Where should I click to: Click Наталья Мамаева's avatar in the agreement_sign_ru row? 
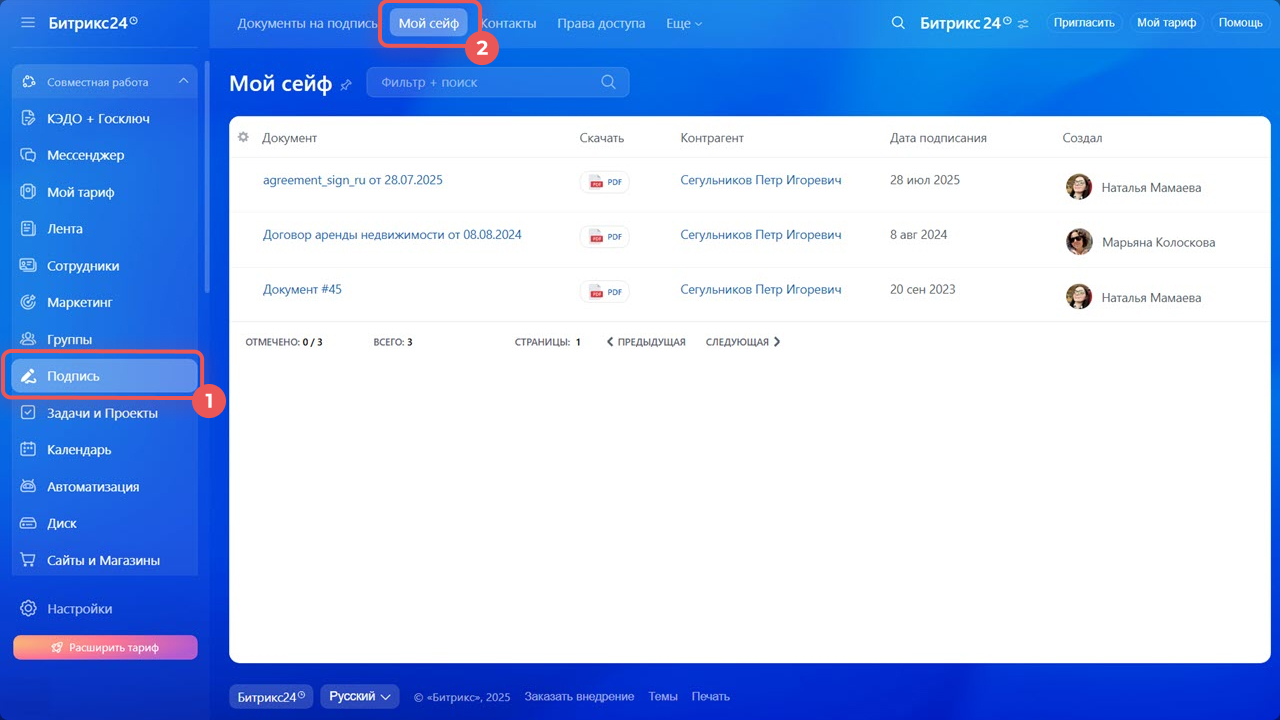pos(1079,187)
